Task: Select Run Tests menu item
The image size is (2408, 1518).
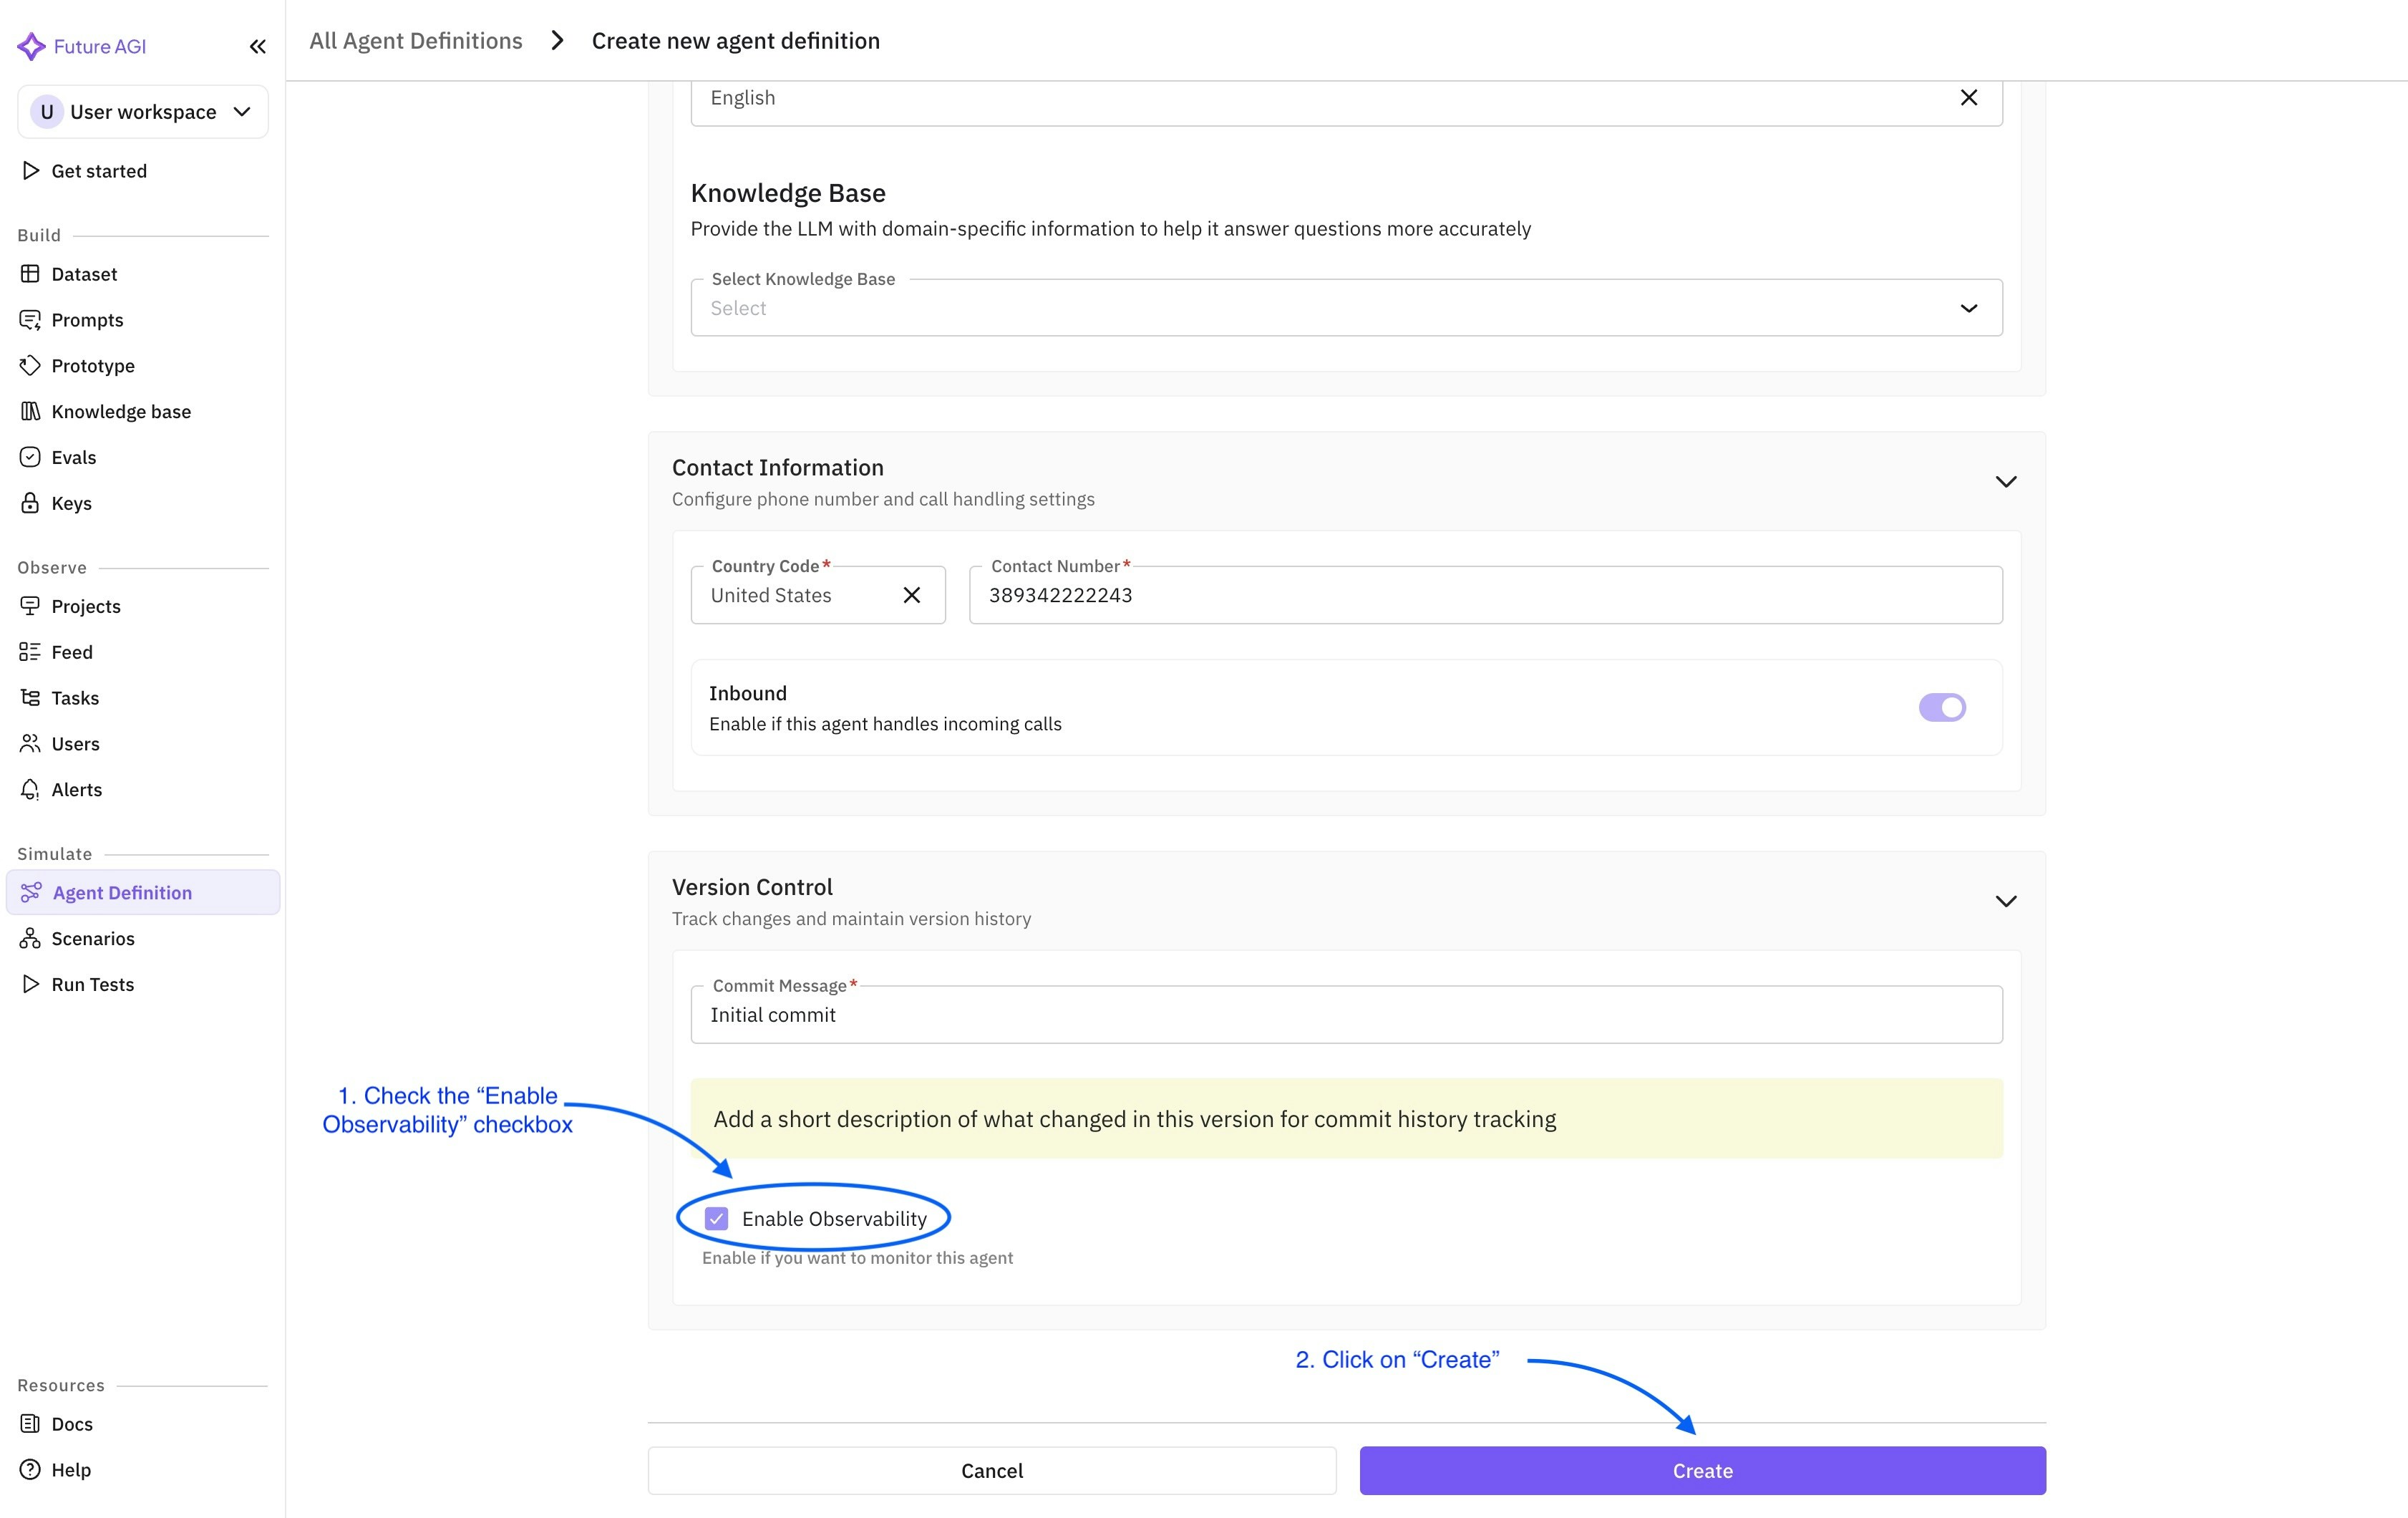Action: click(x=92, y=984)
